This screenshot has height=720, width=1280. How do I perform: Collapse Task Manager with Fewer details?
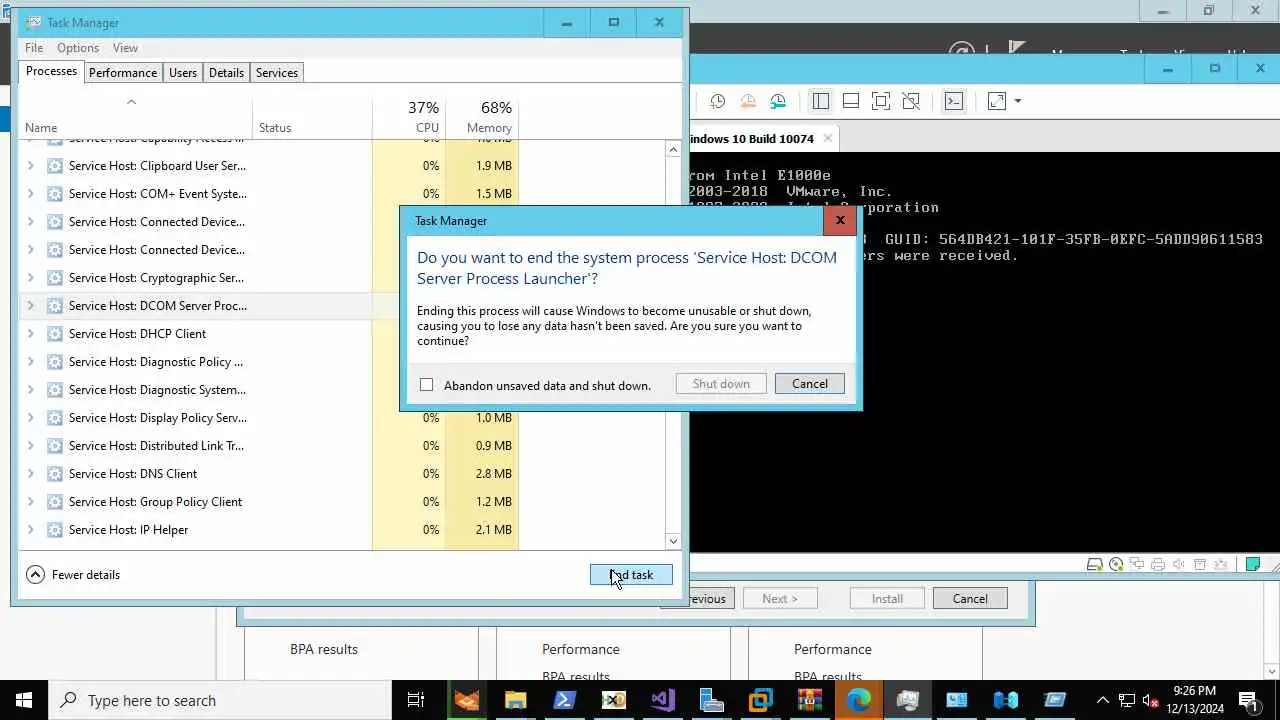(73, 575)
